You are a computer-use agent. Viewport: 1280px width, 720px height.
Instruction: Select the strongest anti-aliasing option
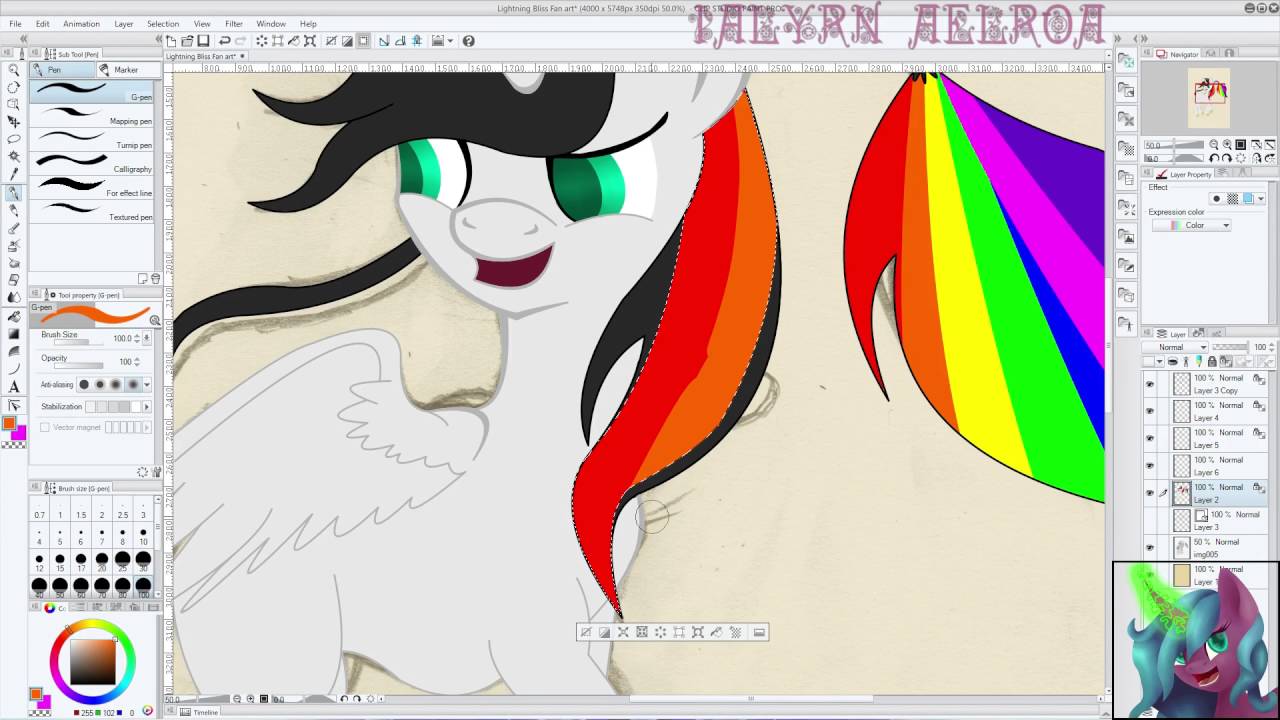tap(131, 384)
